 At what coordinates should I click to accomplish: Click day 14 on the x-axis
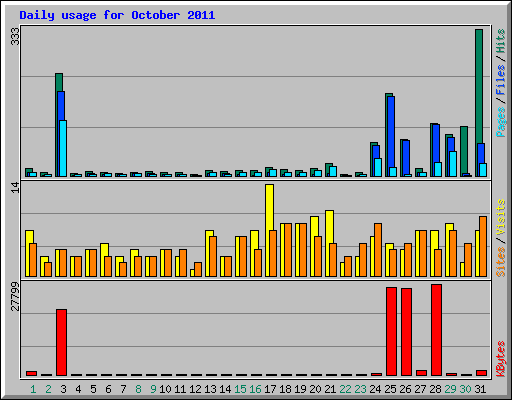[x=225, y=389]
